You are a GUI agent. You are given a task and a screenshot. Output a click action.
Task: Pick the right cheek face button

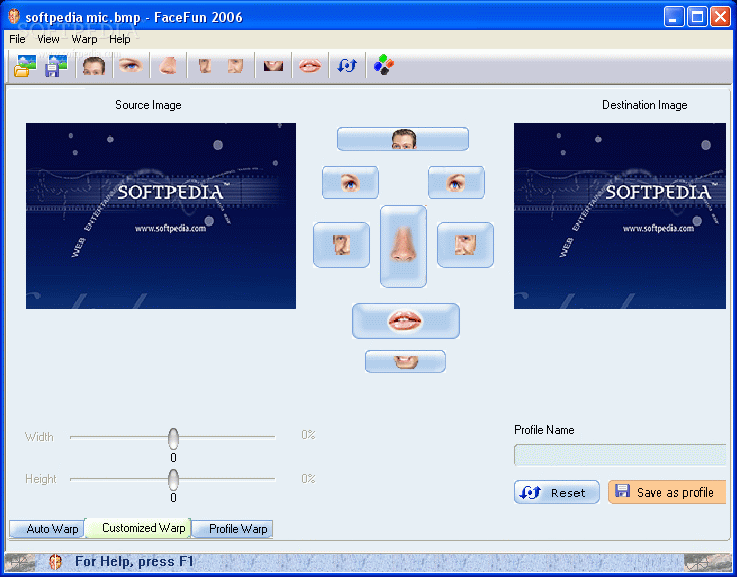pos(465,245)
